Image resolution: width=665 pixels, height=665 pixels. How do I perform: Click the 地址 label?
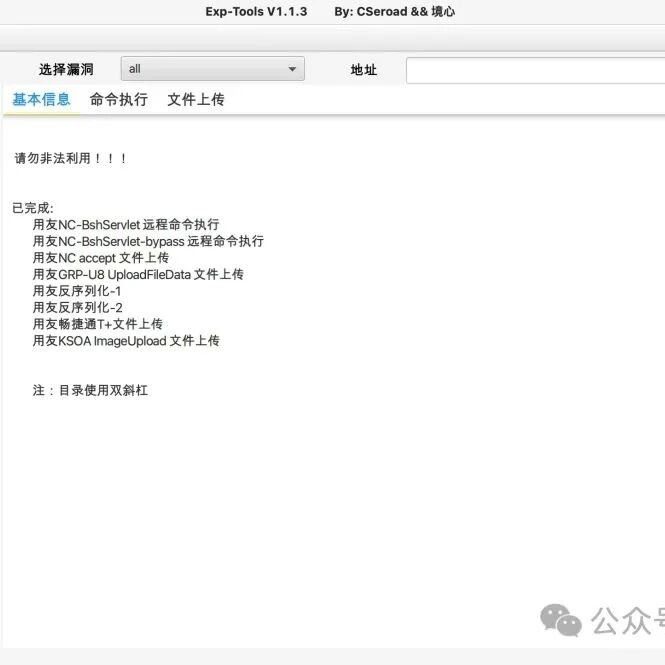364,70
